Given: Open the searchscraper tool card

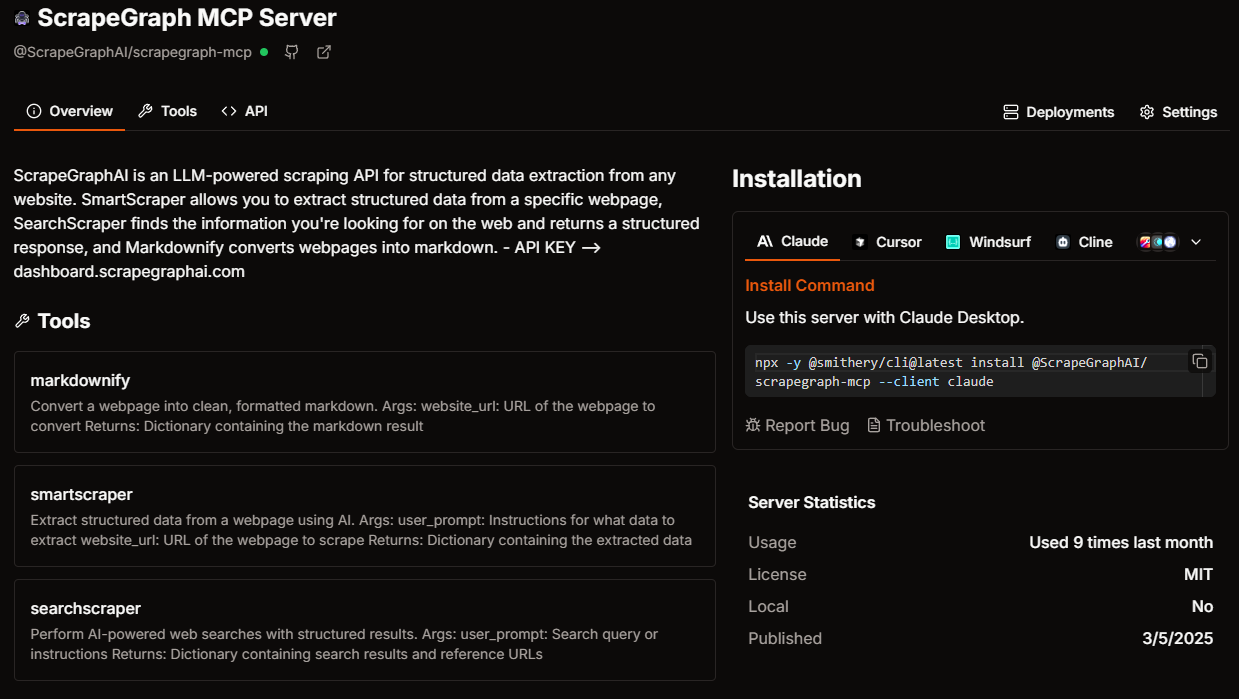Looking at the screenshot, I should pyautogui.click(x=364, y=630).
